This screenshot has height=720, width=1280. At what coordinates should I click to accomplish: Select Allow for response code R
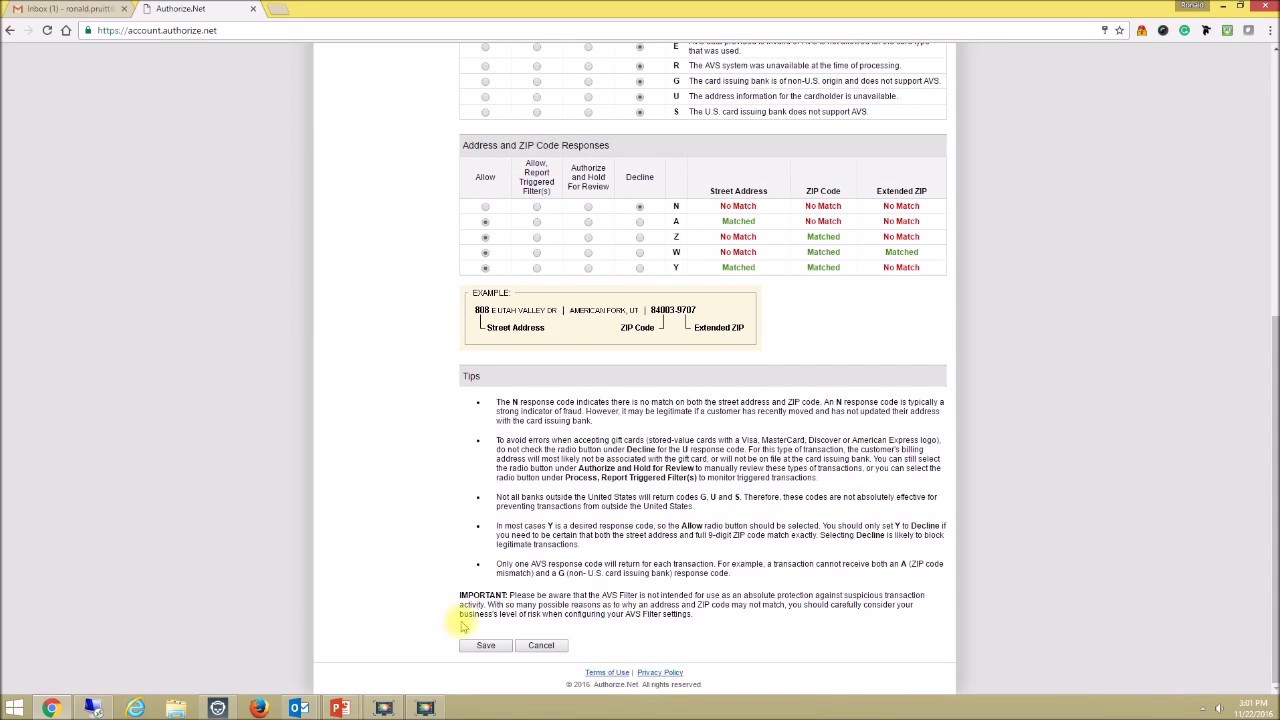point(485,66)
